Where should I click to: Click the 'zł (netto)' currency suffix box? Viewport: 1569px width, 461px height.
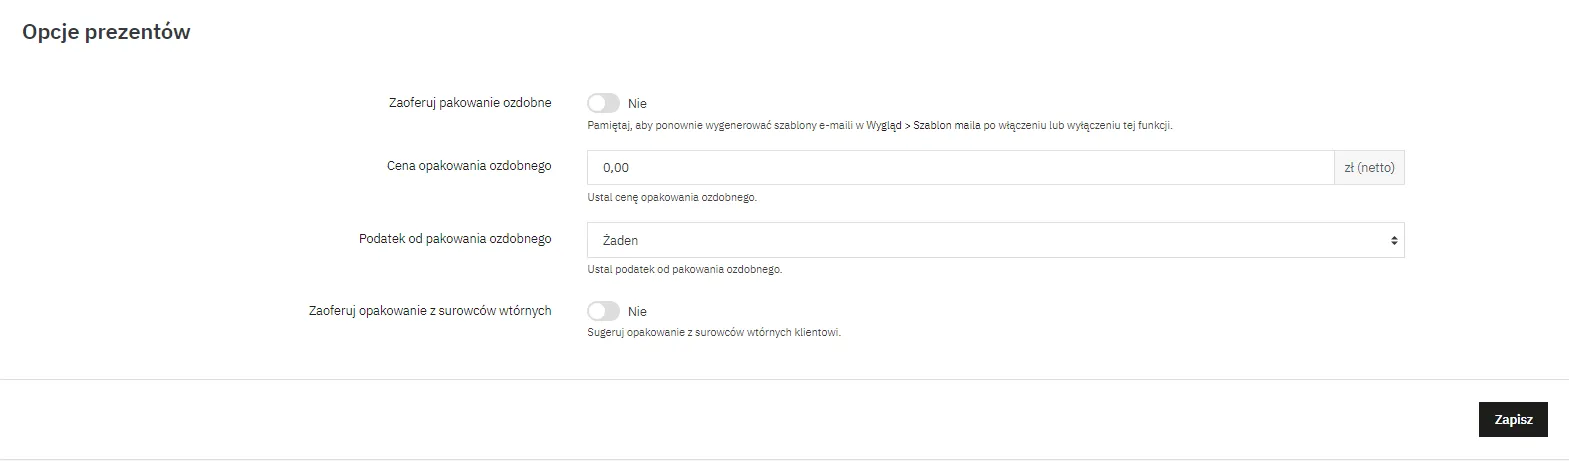pos(1369,168)
